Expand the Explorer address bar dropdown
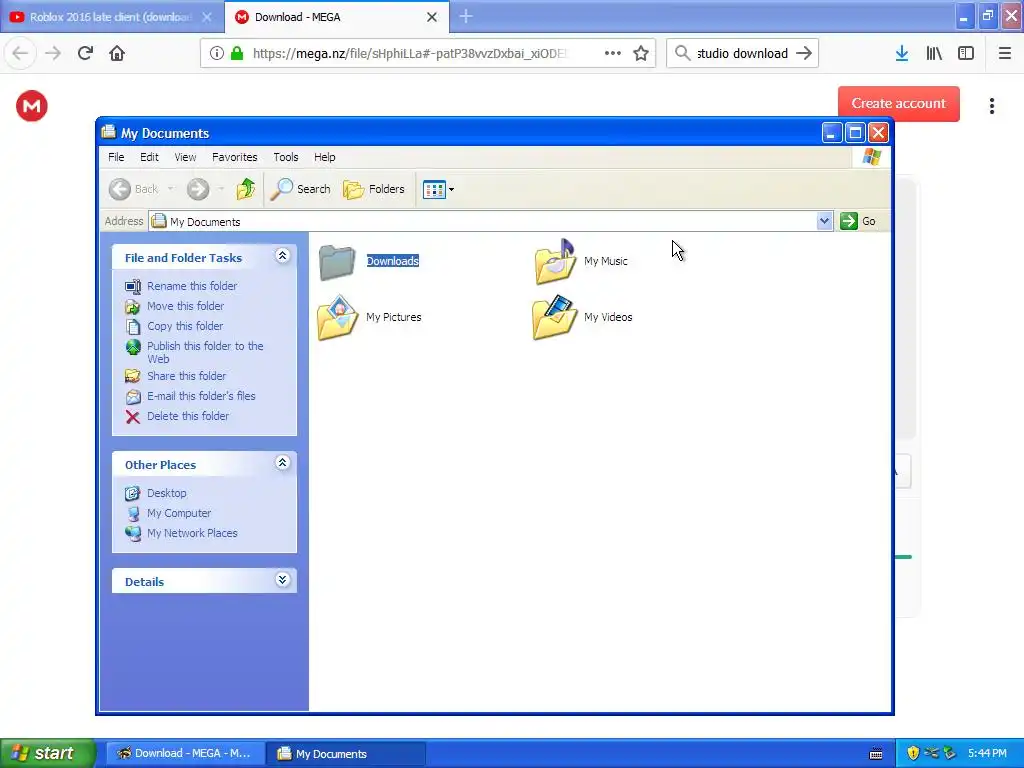 (824, 221)
